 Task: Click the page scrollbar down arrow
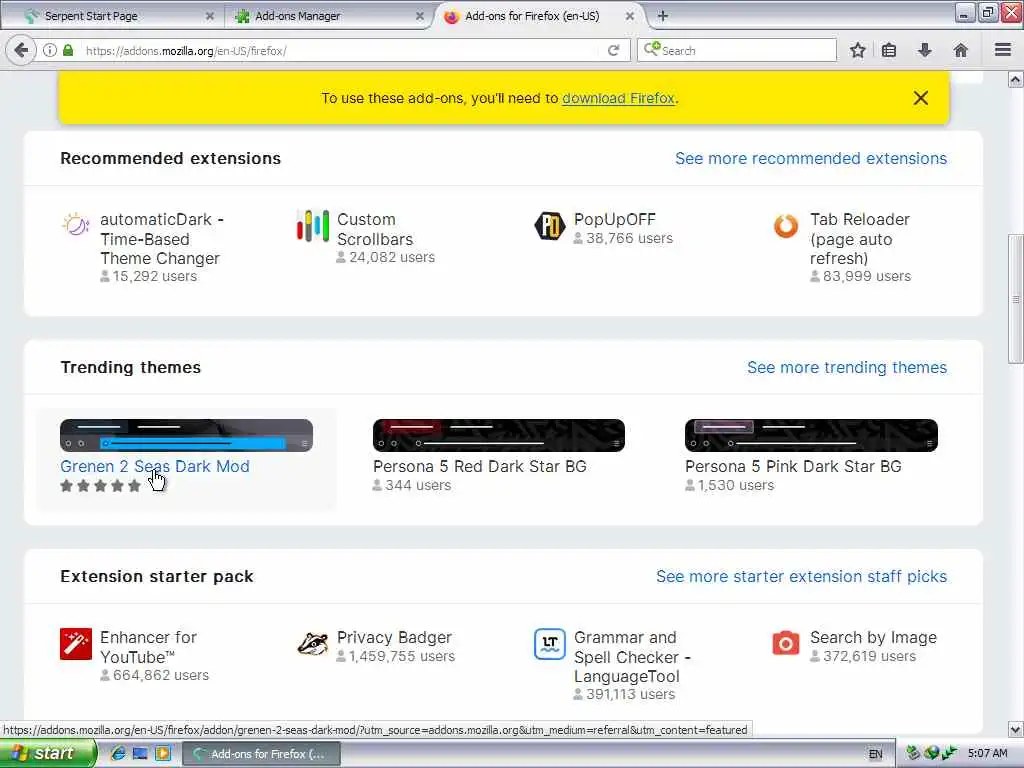coord(1015,729)
